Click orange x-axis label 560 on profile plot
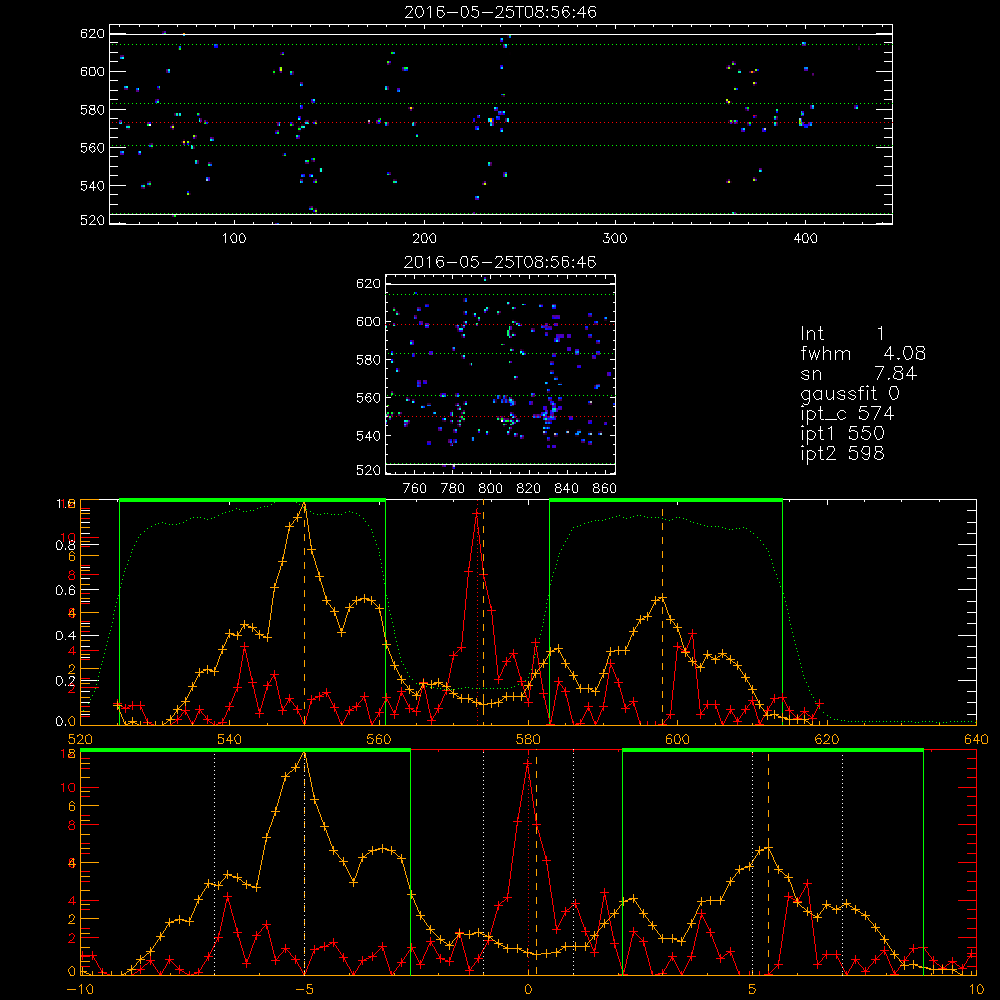 tap(379, 739)
